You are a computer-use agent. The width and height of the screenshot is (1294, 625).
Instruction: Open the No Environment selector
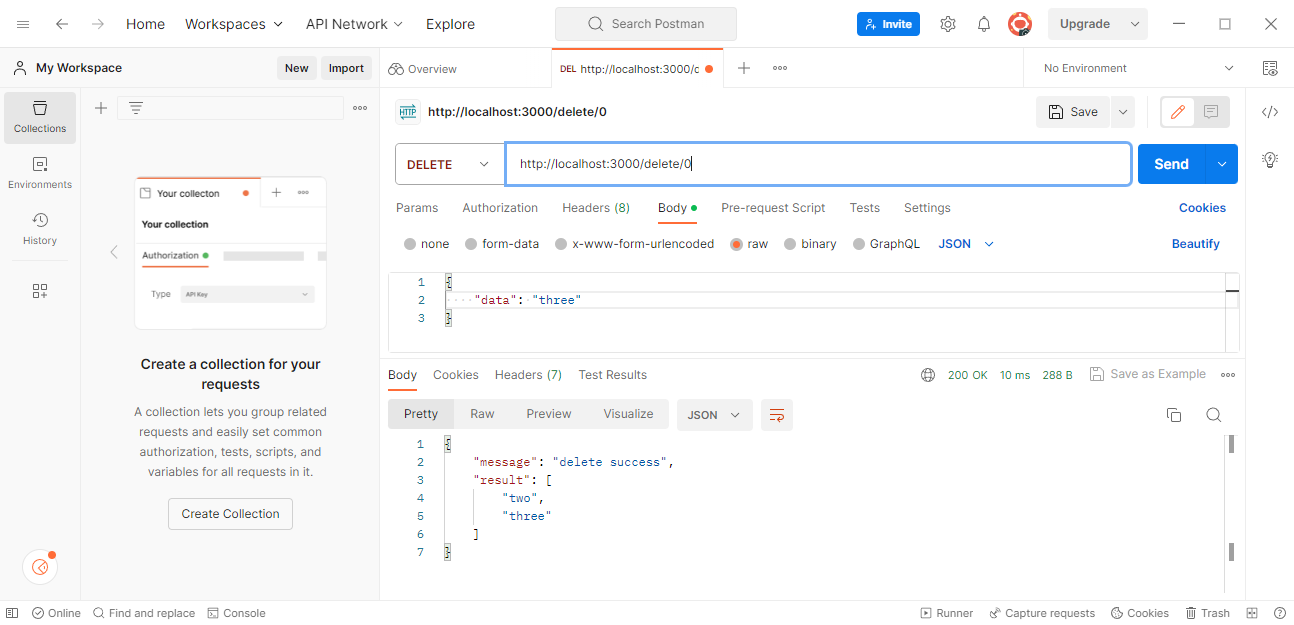point(1138,68)
